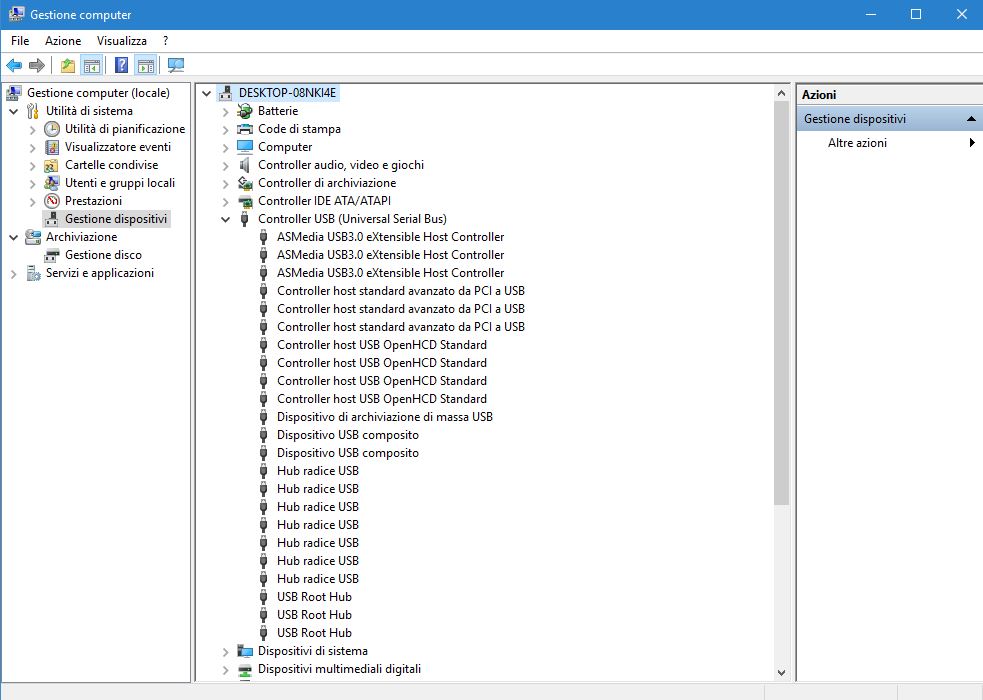
Task: Click the Utilità di pianificazione clock icon
Action: 52,129
